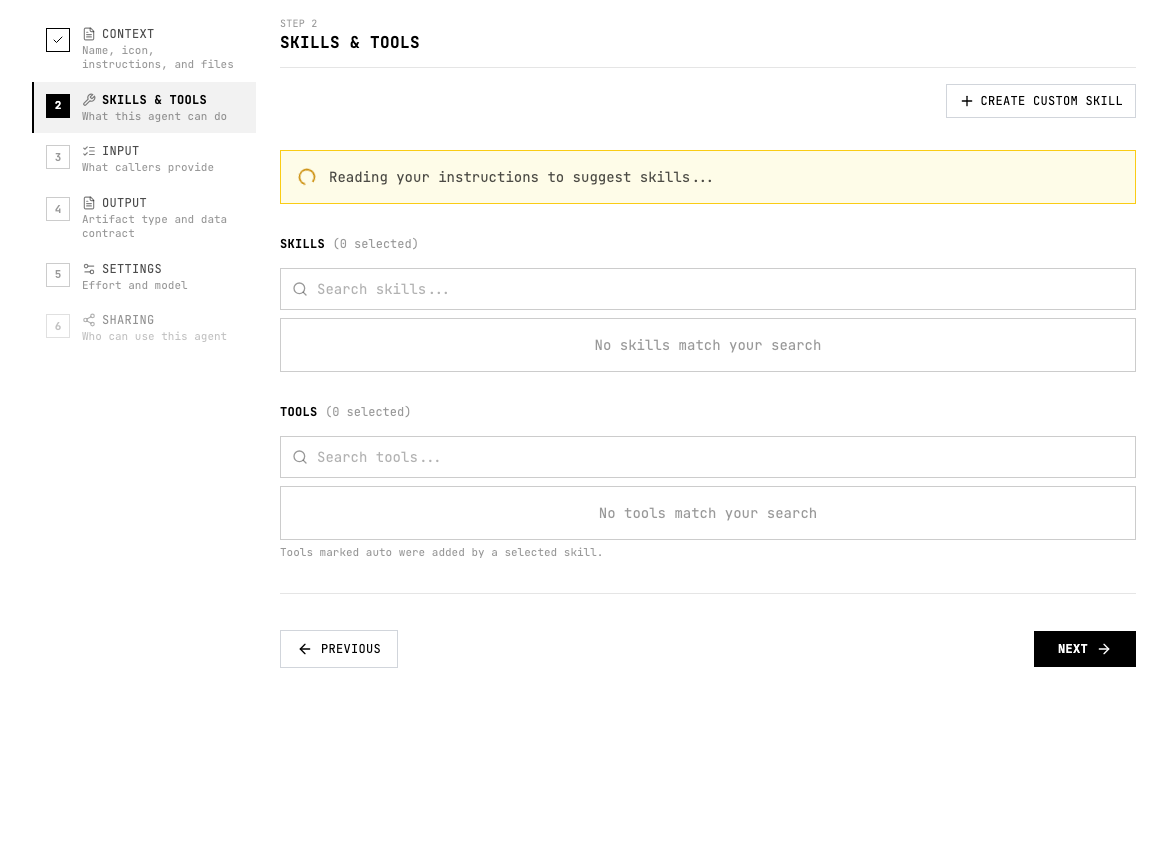Click the completed checkmark box for Context
Screen dimensions: 1160x850
click(x=58, y=40)
